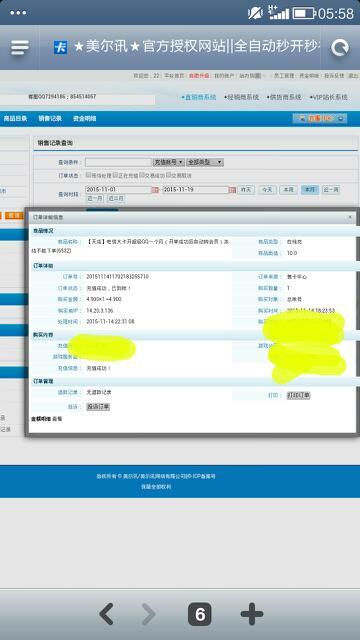Click the orange button left of dialog

(15, 216)
